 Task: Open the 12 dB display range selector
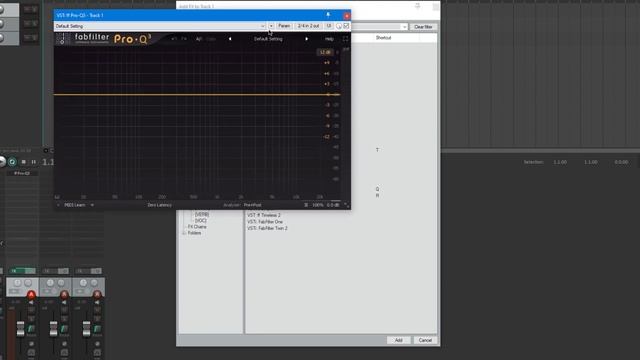(x=325, y=52)
